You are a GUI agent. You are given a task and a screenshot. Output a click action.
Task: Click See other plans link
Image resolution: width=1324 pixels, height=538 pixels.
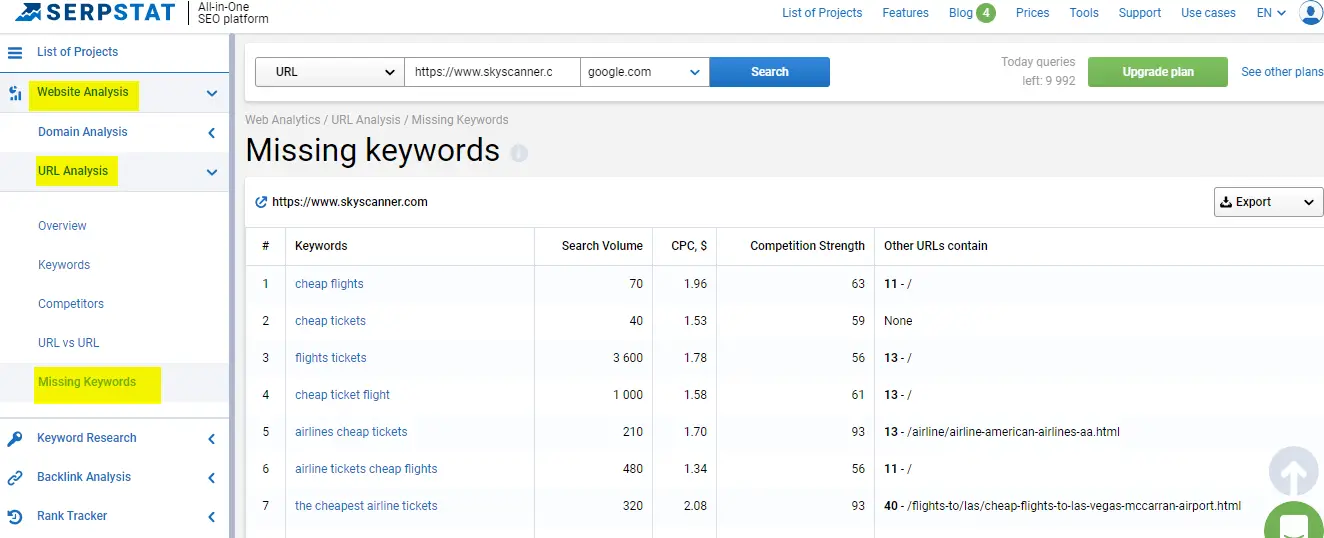point(1282,72)
